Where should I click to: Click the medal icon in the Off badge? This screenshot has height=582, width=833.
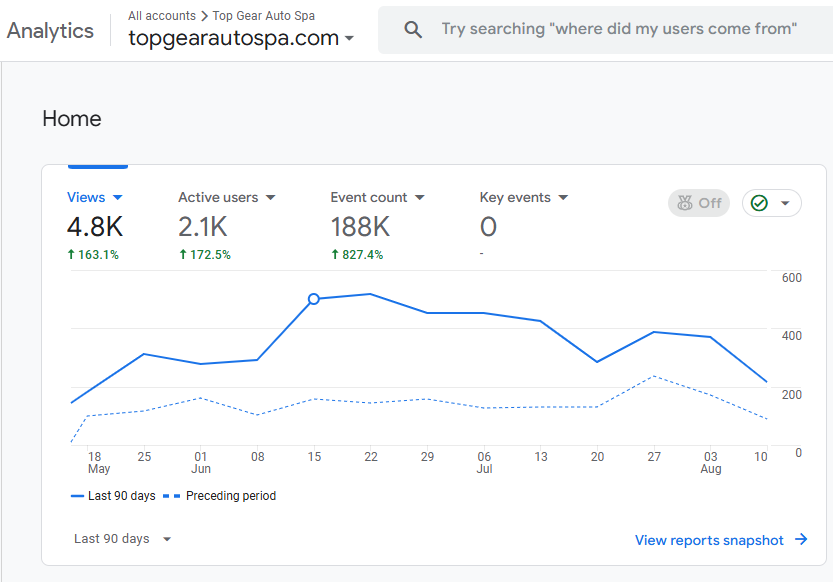(x=684, y=203)
